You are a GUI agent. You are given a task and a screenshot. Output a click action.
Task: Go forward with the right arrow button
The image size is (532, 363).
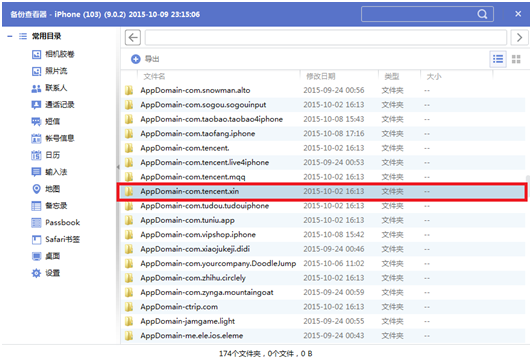(x=519, y=37)
